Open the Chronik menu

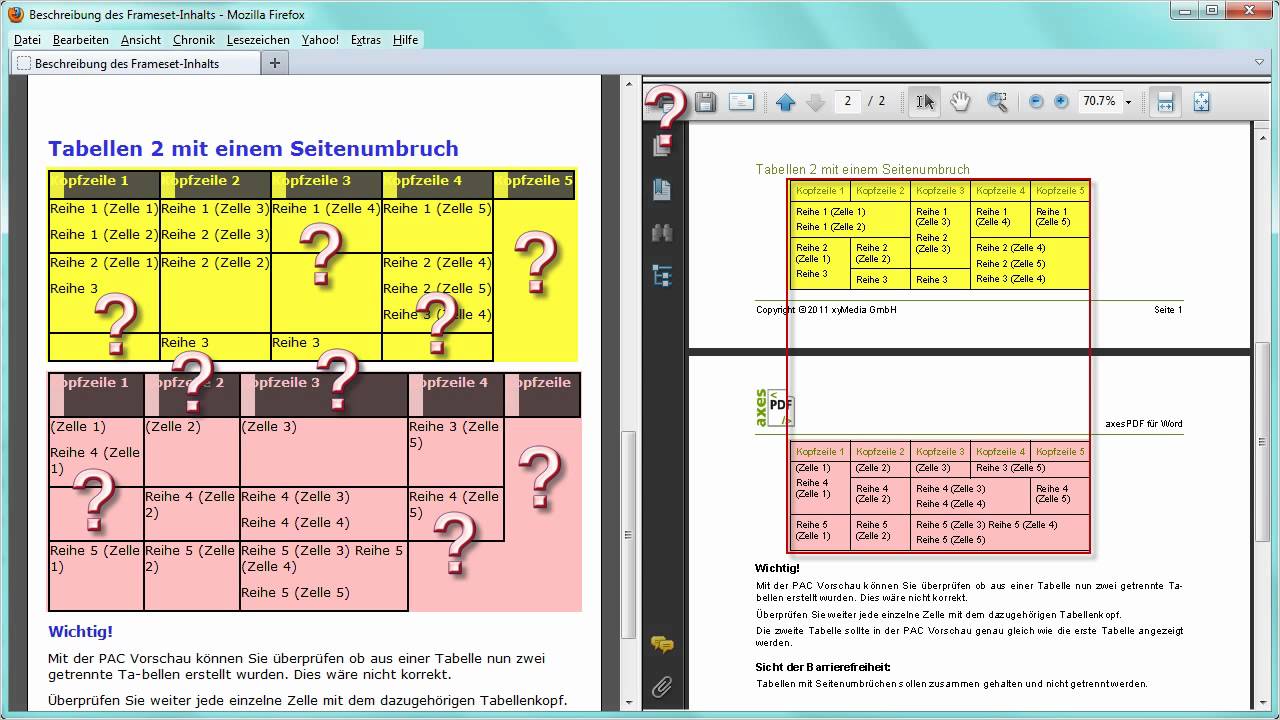point(194,40)
